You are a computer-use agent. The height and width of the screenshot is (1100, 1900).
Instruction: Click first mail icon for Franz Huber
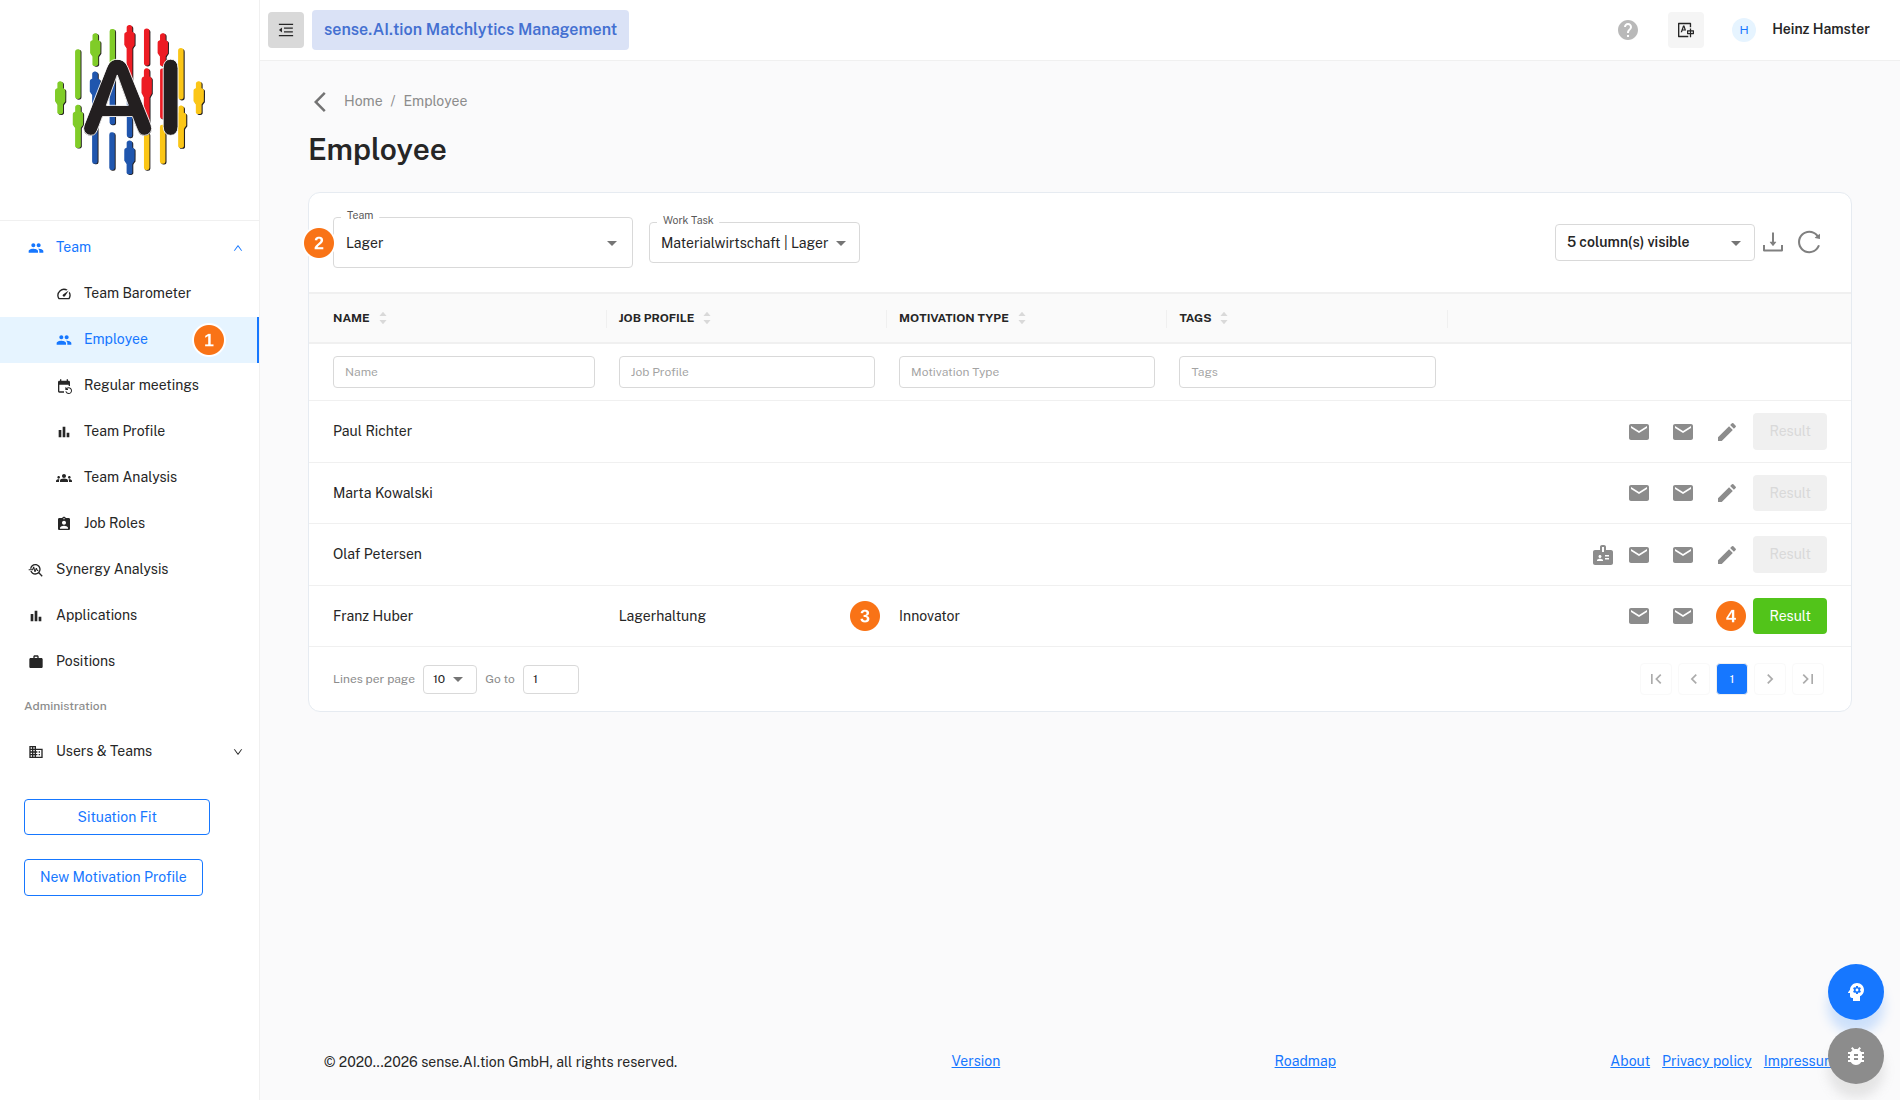pos(1639,616)
